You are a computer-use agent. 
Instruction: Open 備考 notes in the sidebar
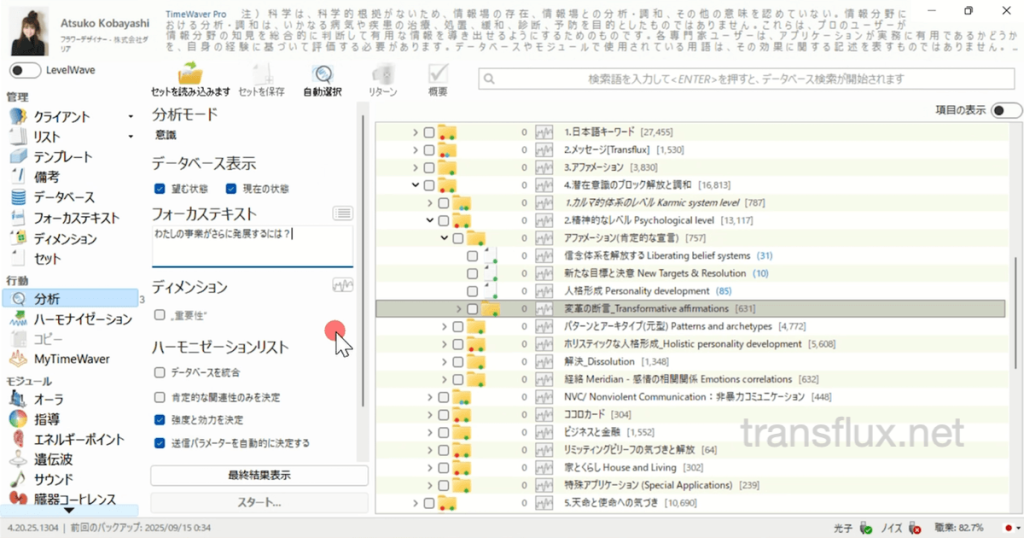pyautogui.click(x=47, y=177)
